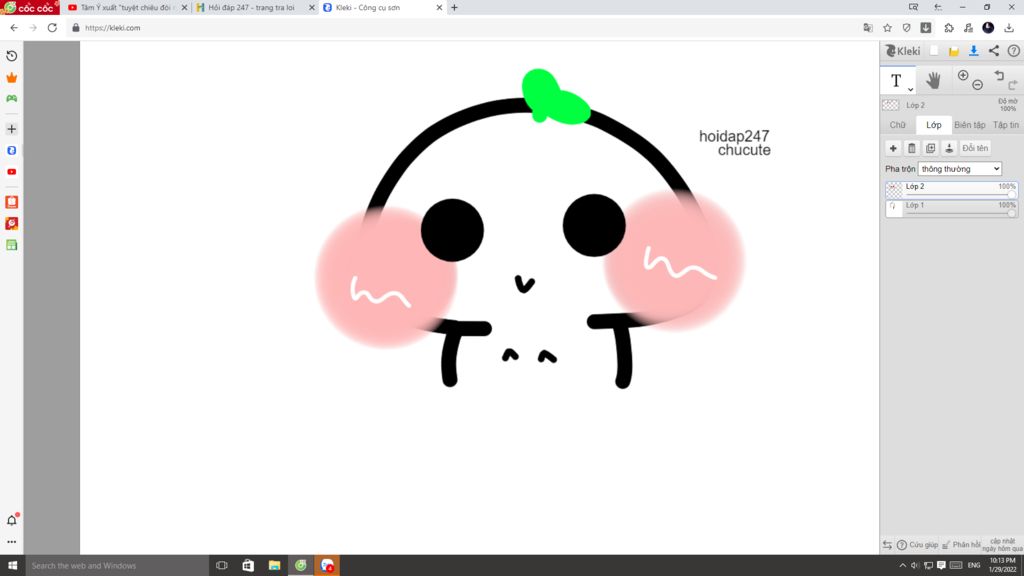Screen dimensions: 1024x576
Task: Open the tool selector chevron below T
Action: 910,89
